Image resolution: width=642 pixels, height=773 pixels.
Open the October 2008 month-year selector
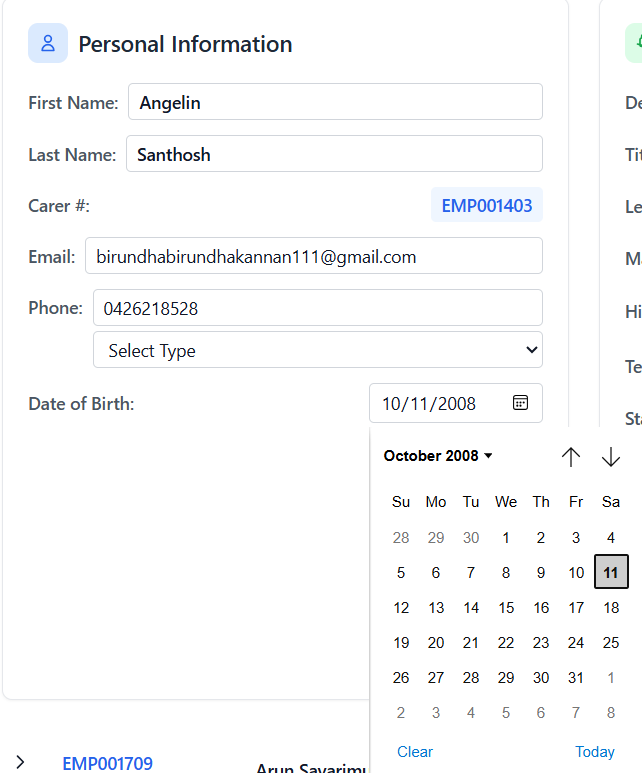click(x=438, y=456)
